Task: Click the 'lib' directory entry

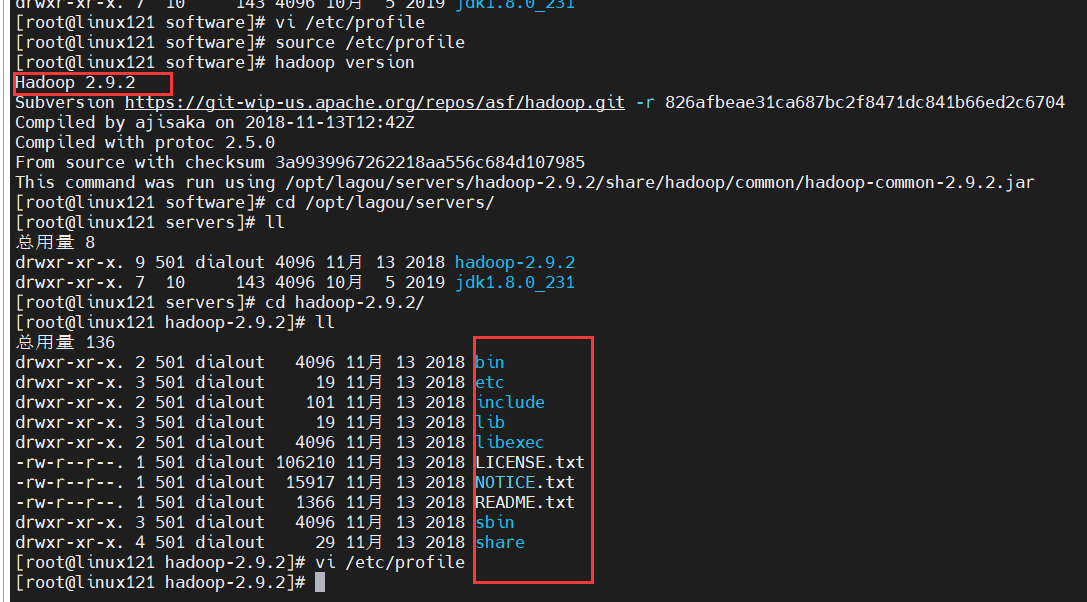Action: pyautogui.click(x=490, y=422)
